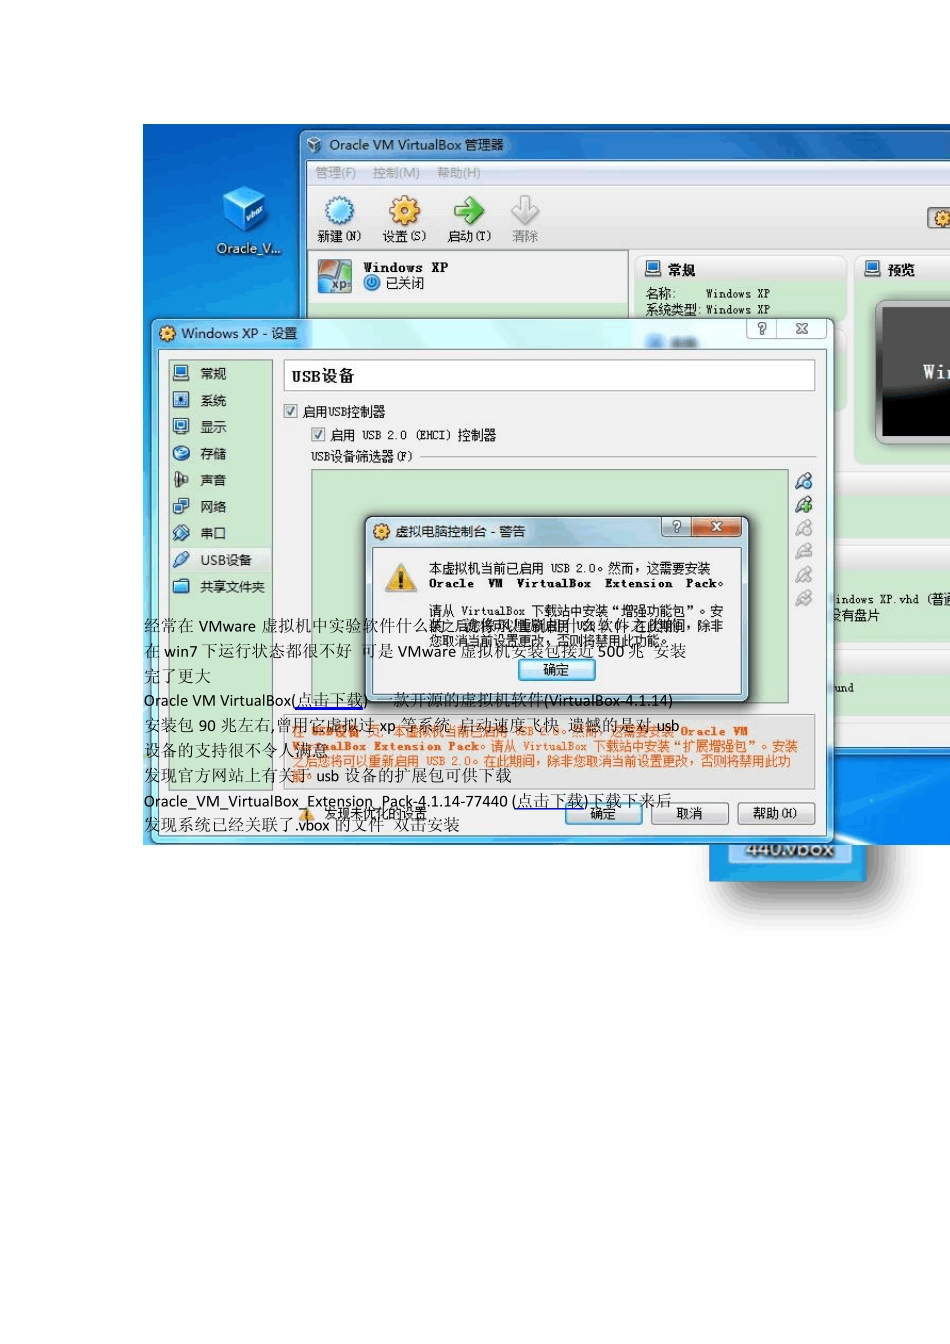
Task: Click the Windows XP preview thumbnail
Action: click(915, 370)
